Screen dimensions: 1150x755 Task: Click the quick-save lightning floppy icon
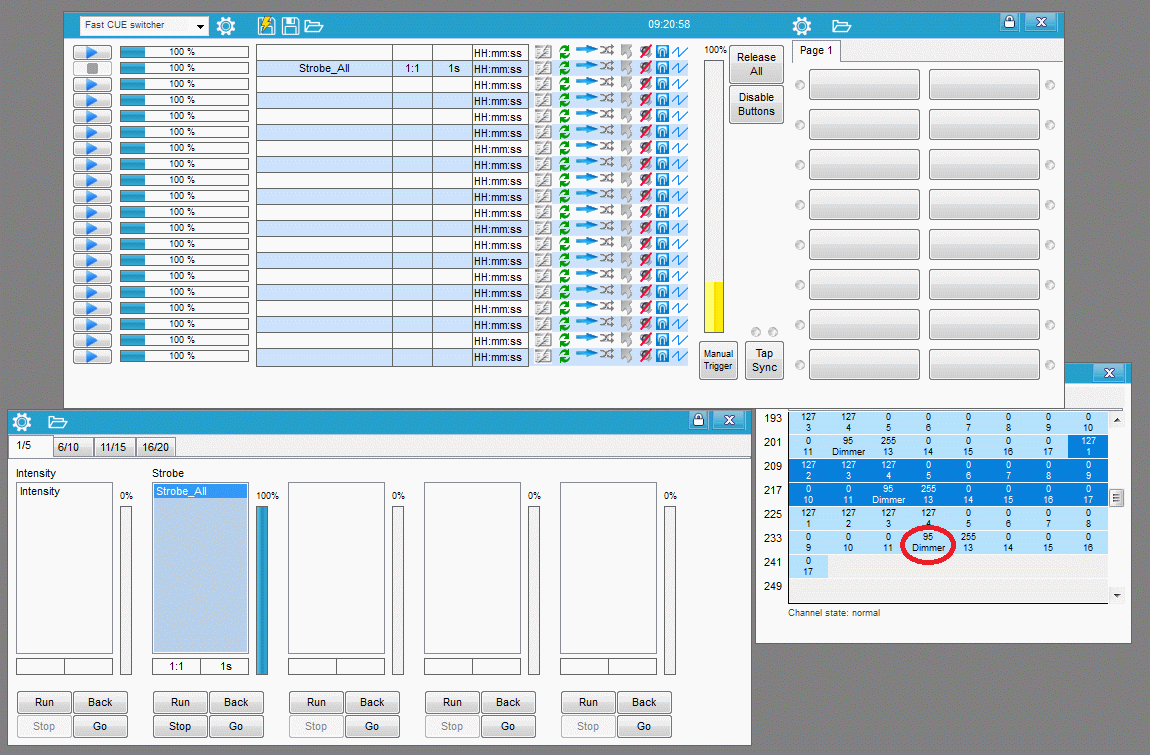(266, 26)
